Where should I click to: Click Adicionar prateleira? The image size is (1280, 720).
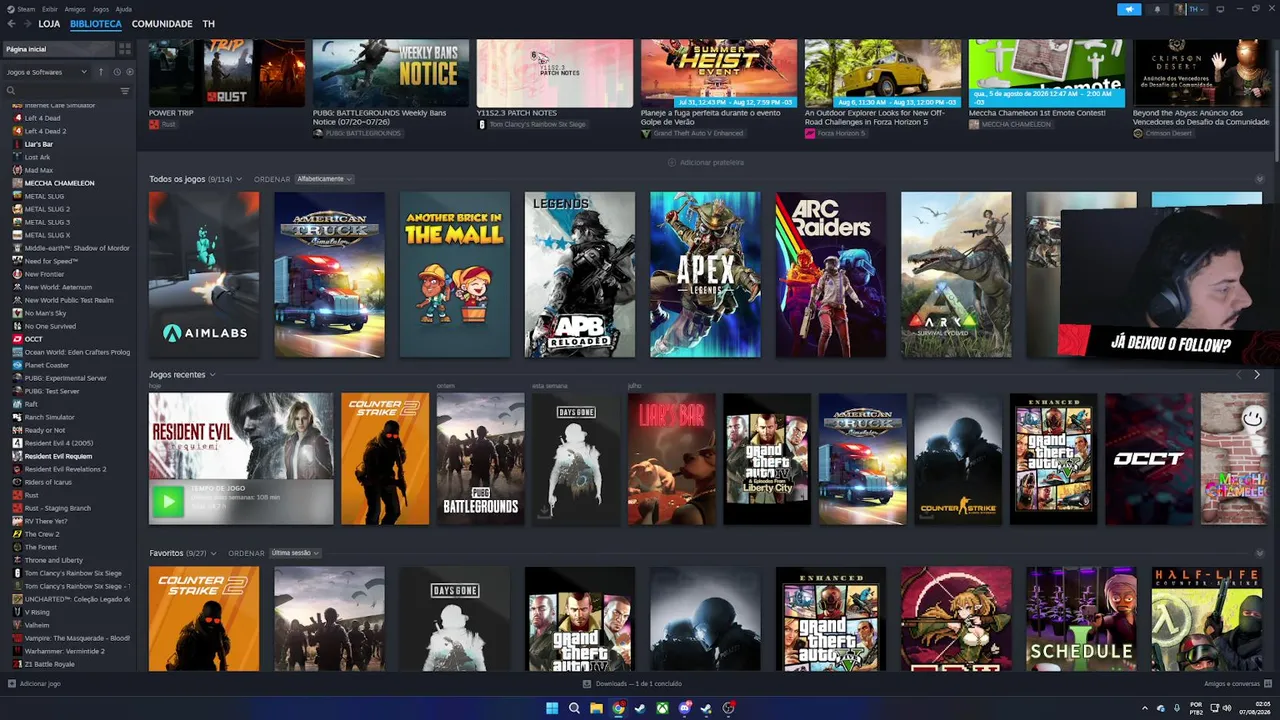[x=706, y=162]
